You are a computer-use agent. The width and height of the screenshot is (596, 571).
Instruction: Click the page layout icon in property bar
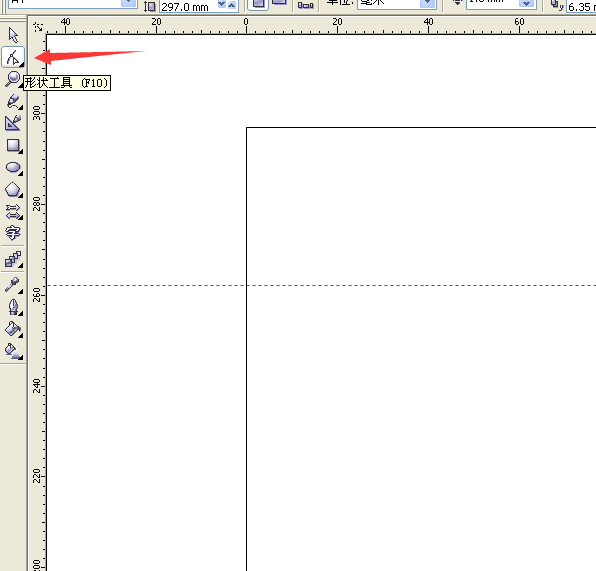pyautogui.click(x=306, y=5)
